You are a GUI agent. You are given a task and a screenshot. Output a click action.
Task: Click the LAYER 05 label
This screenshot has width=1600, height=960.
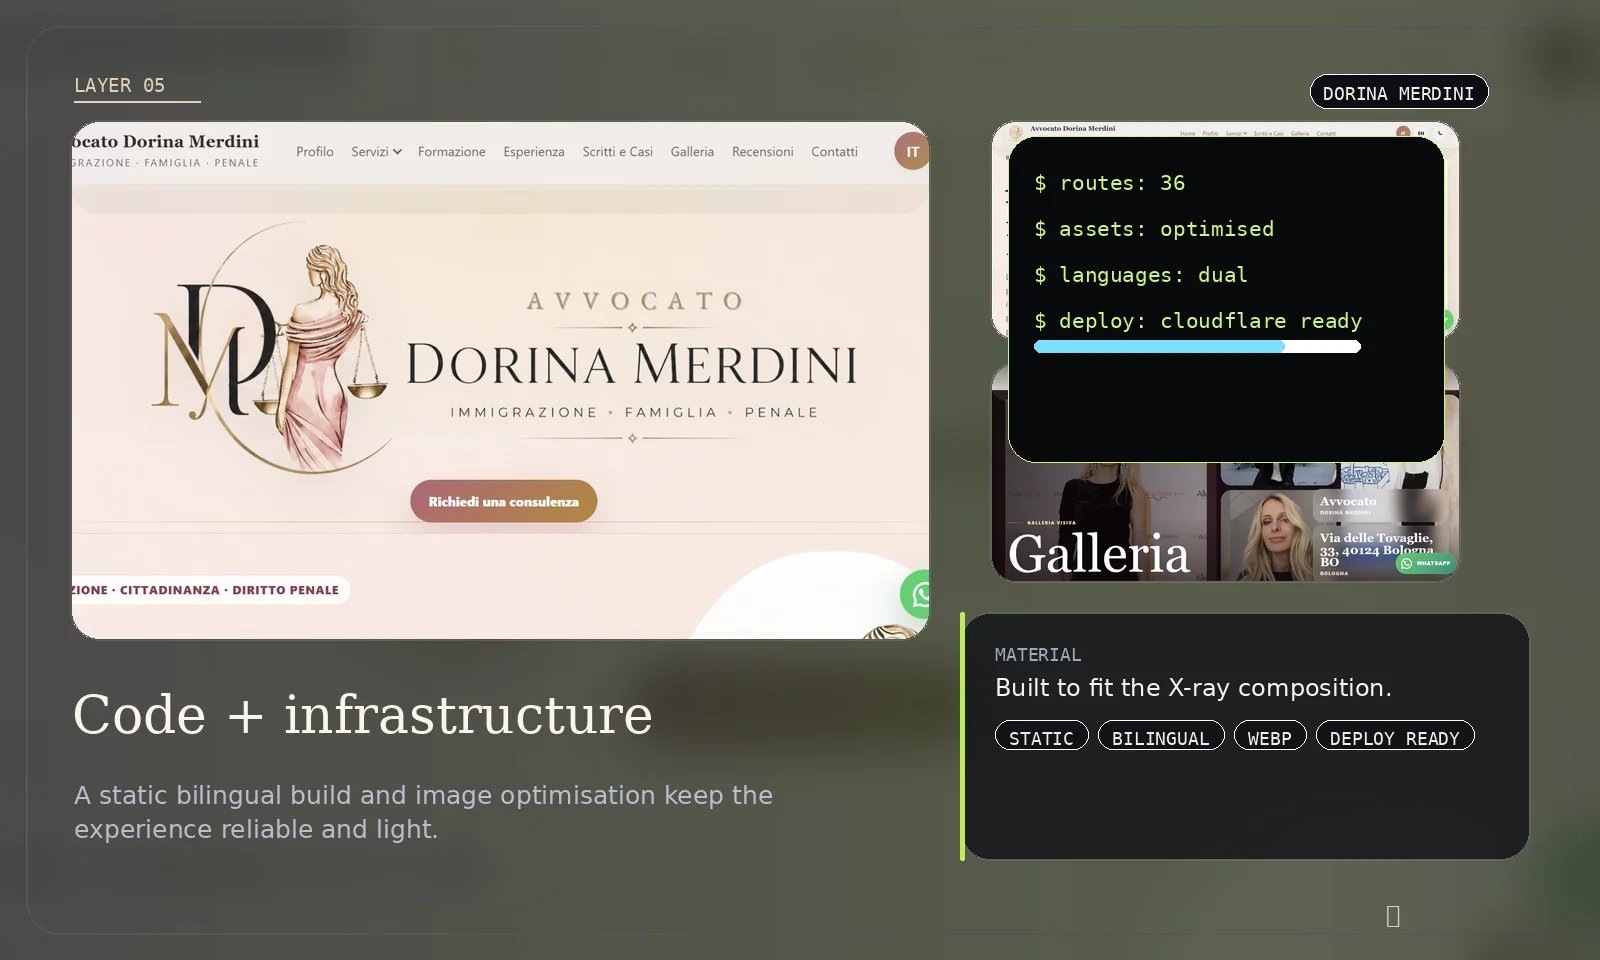(x=120, y=85)
